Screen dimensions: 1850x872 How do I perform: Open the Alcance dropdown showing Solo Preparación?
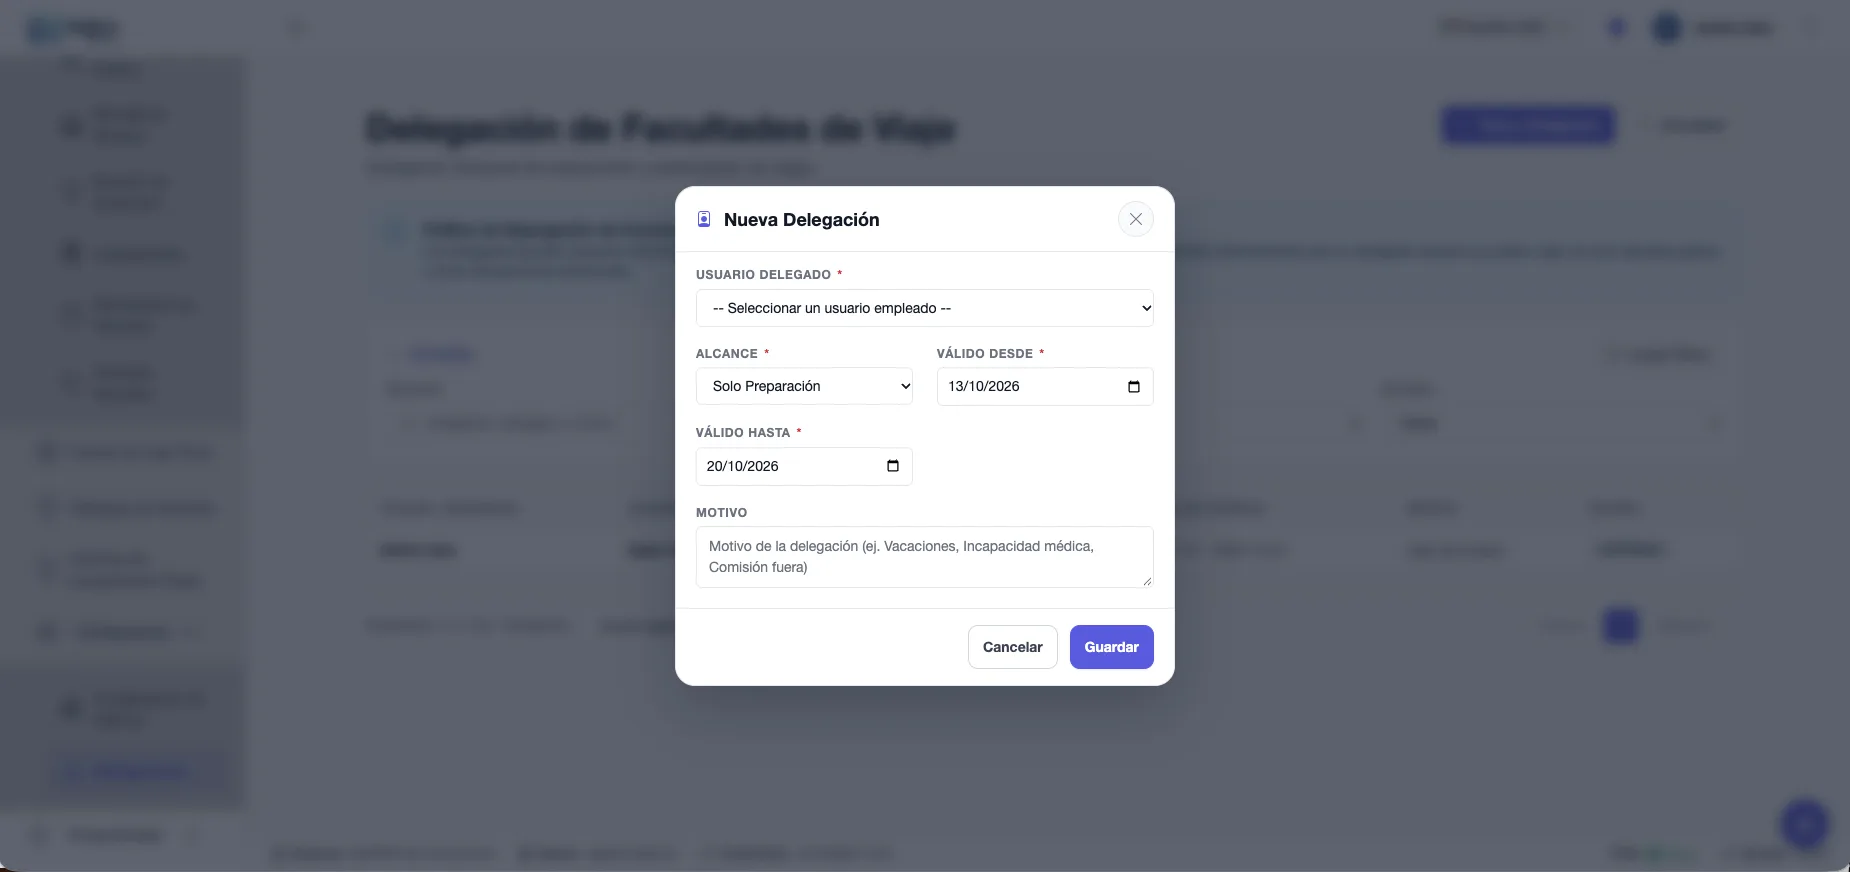(804, 386)
